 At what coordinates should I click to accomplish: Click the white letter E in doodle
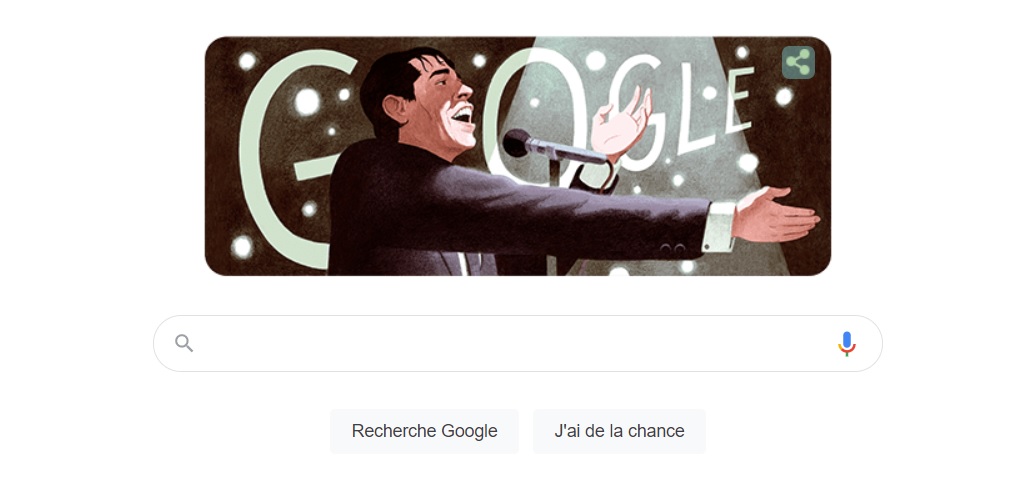[740, 98]
